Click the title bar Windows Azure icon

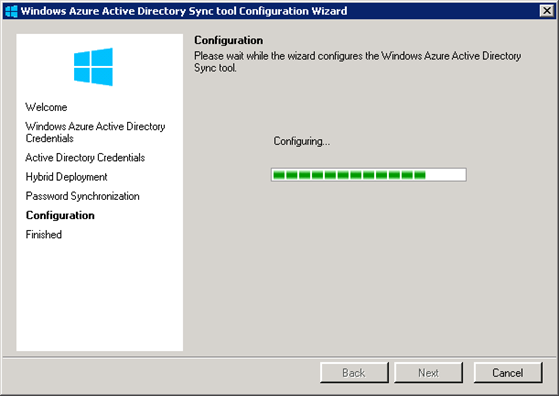[11, 11]
